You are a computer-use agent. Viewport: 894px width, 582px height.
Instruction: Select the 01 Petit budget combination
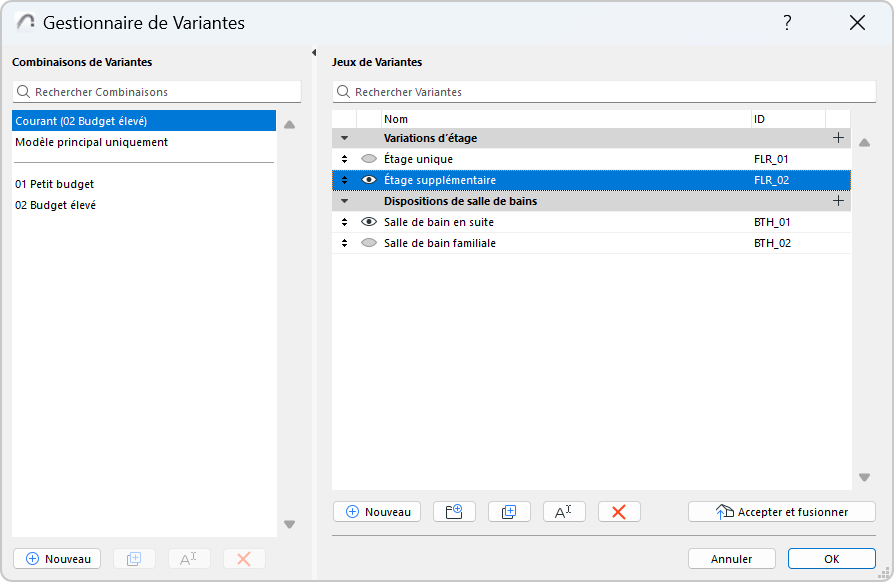coord(55,184)
